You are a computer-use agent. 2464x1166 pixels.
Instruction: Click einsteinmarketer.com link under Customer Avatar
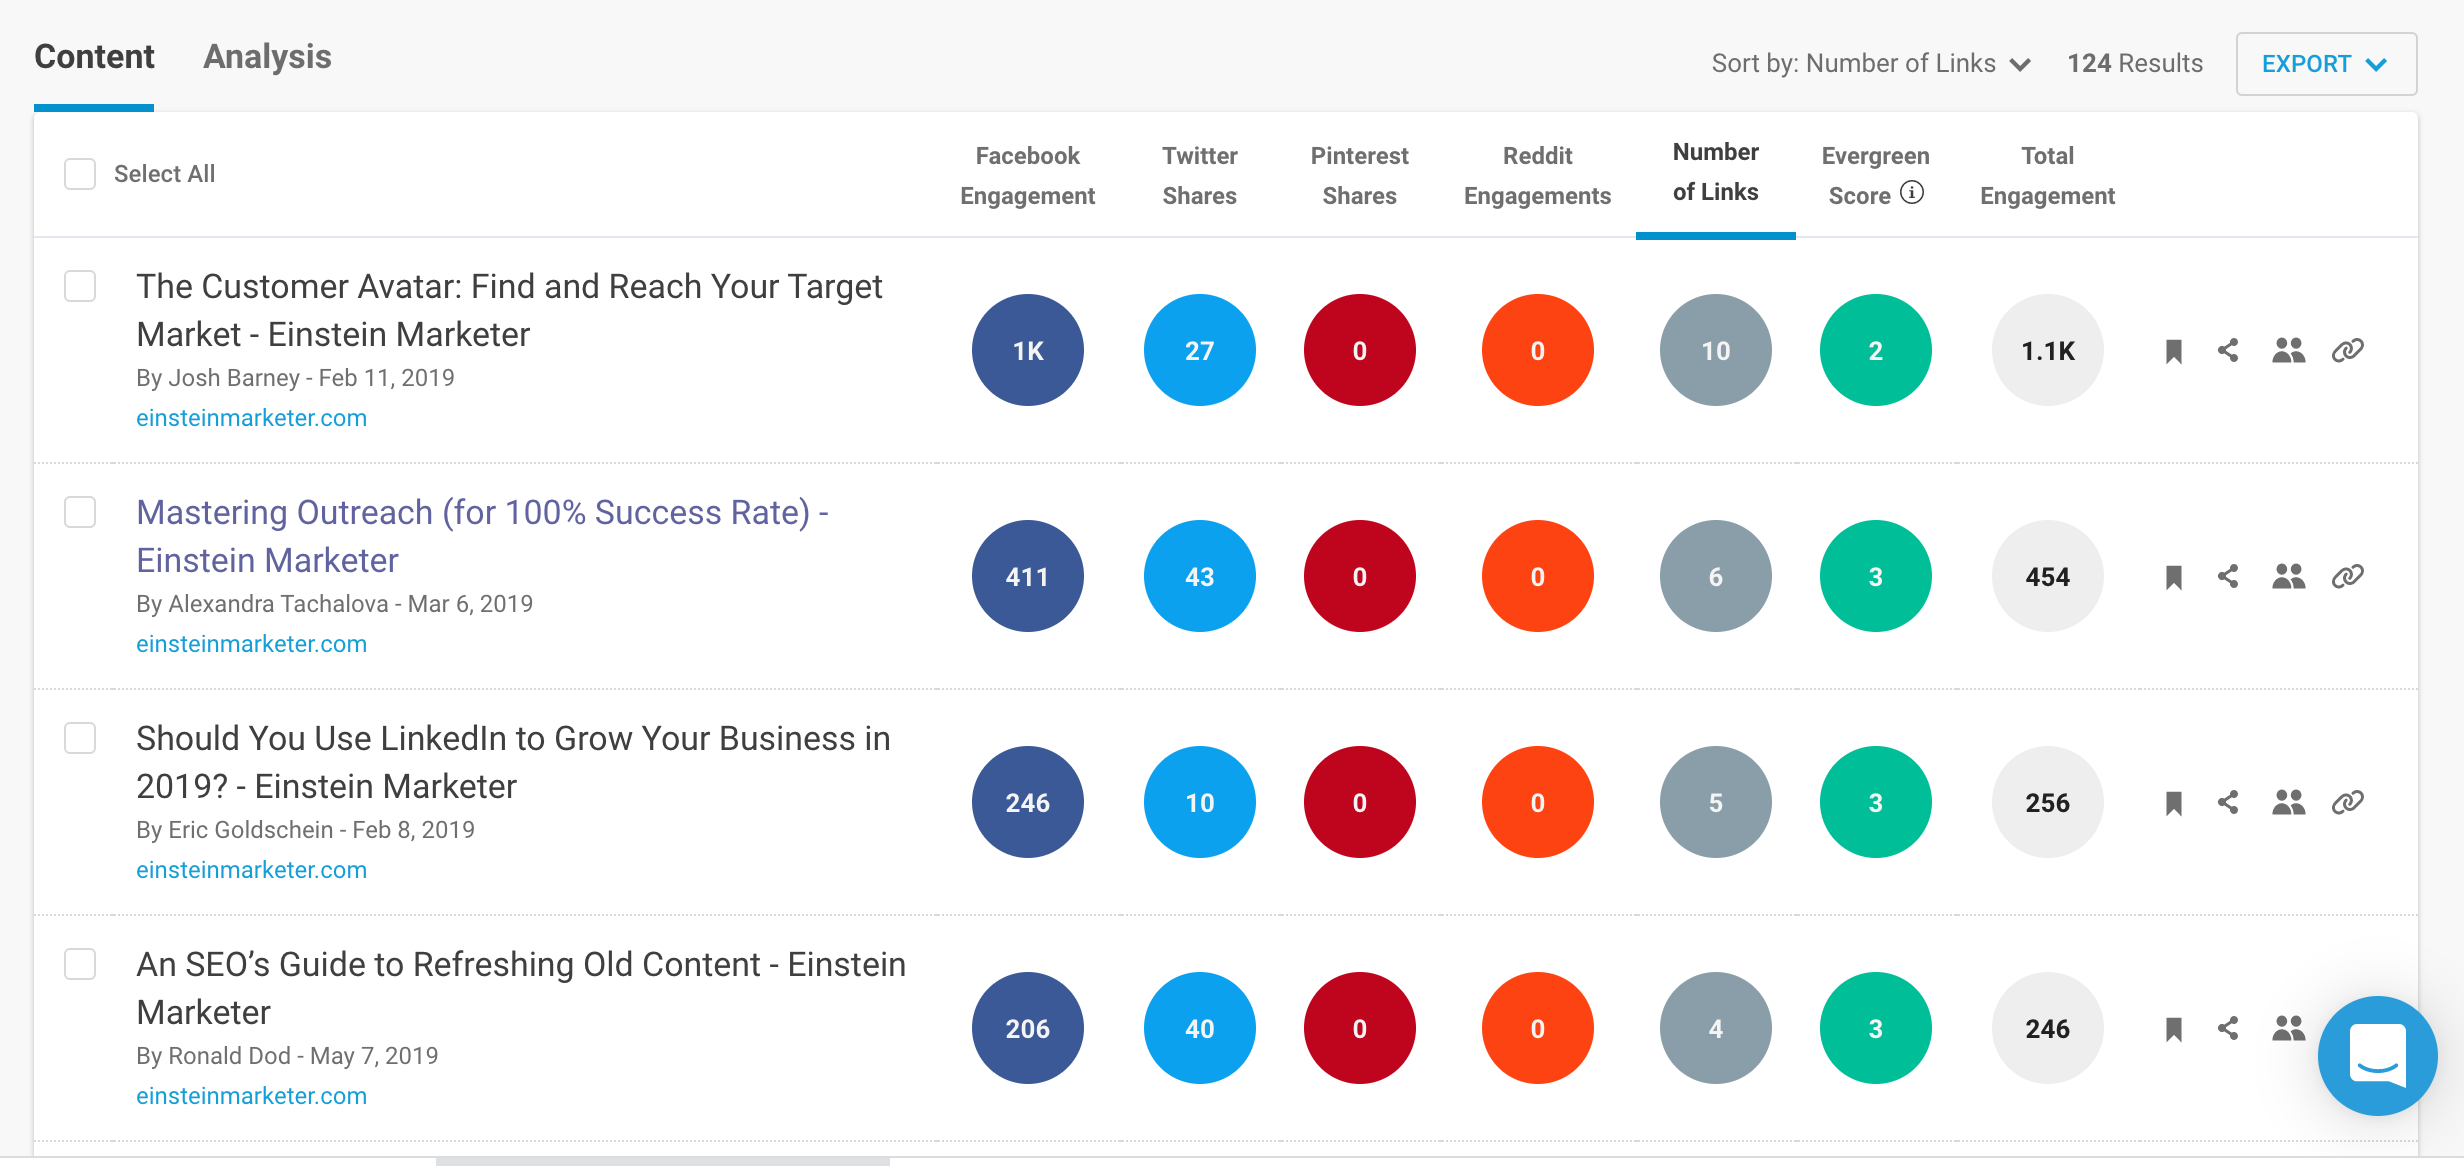(251, 418)
